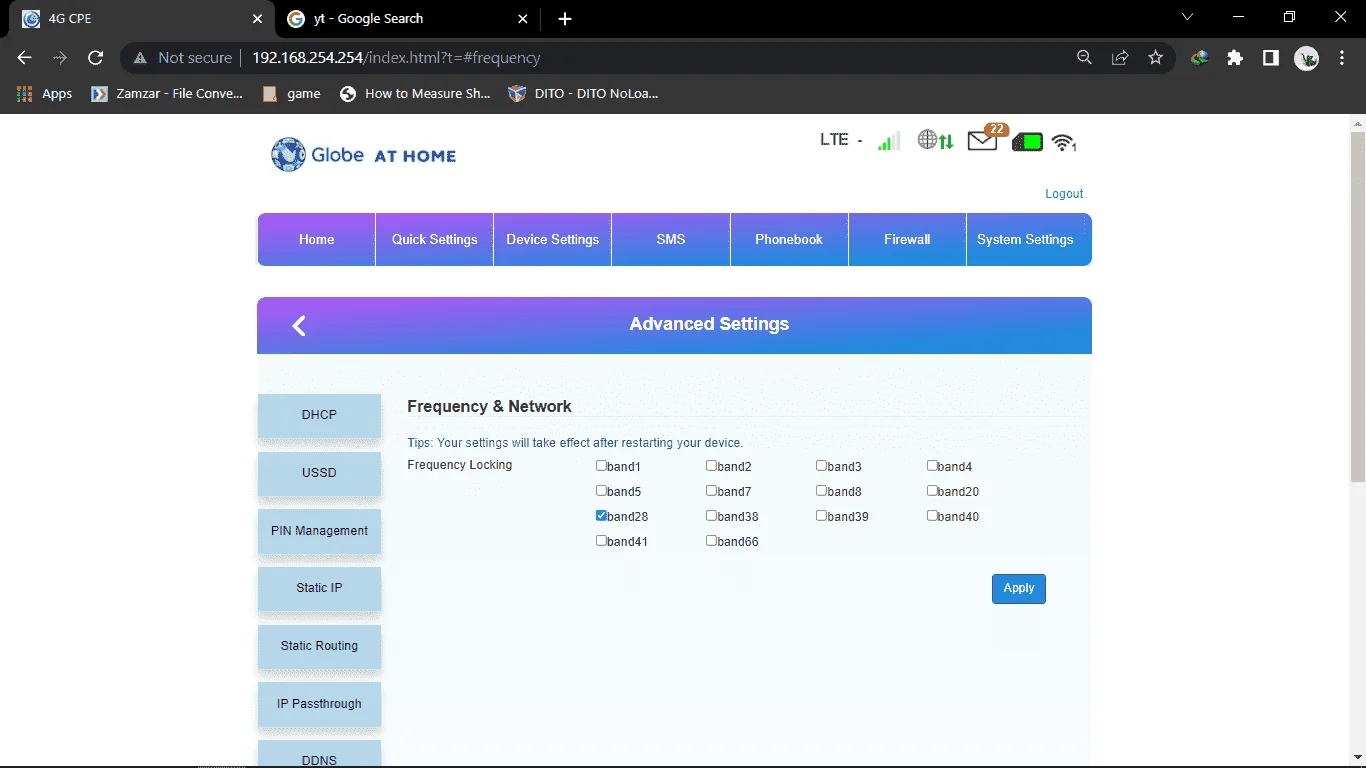Viewport: 1366px width, 768px height.
Task: Open the USSD sidebar section
Action: point(319,473)
